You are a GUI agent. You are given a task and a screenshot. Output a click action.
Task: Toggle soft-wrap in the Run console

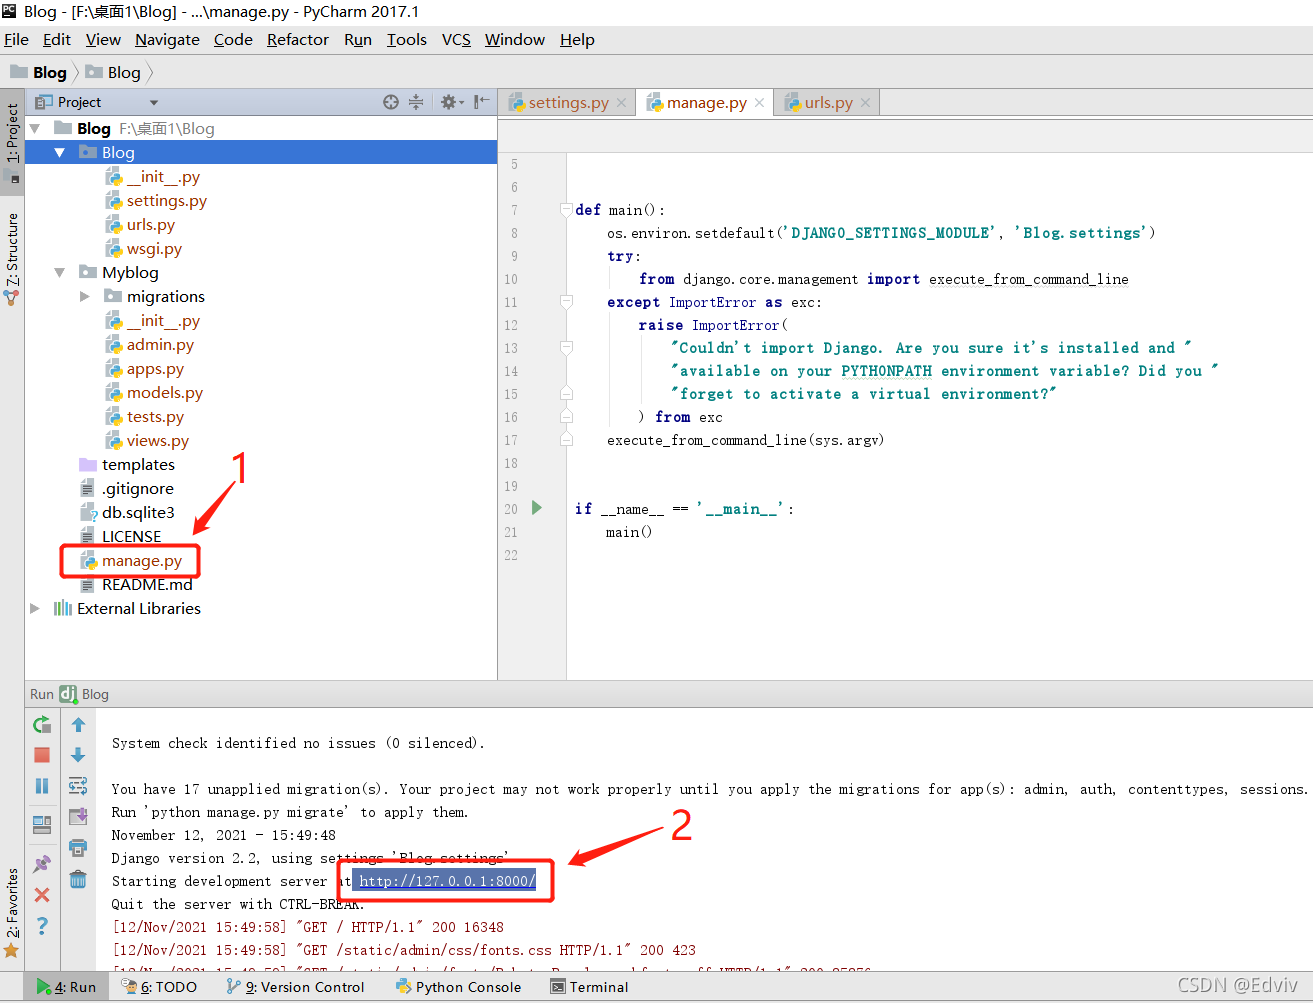click(x=78, y=786)
